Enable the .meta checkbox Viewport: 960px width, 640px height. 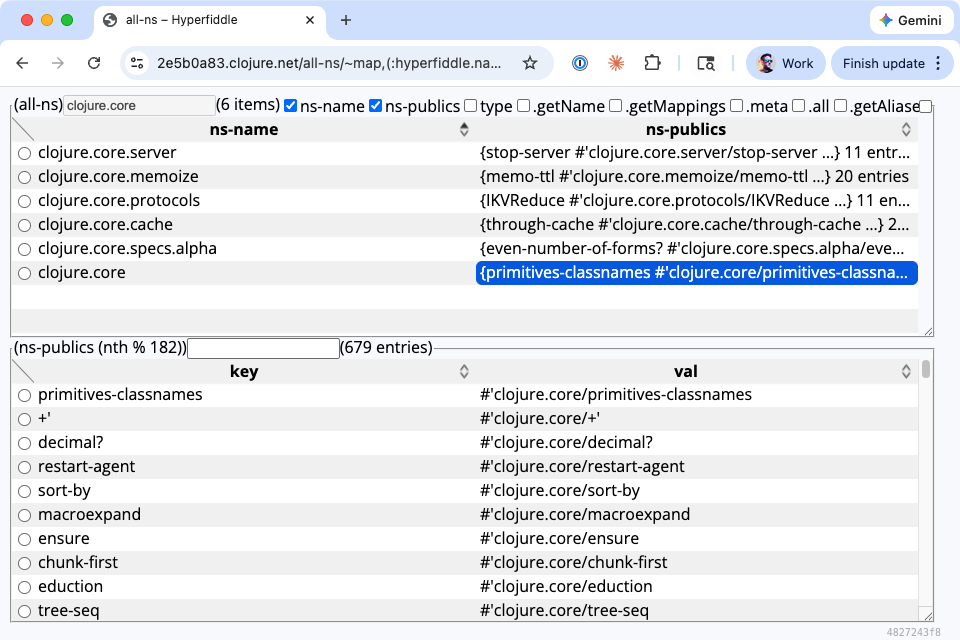point(737,105)
